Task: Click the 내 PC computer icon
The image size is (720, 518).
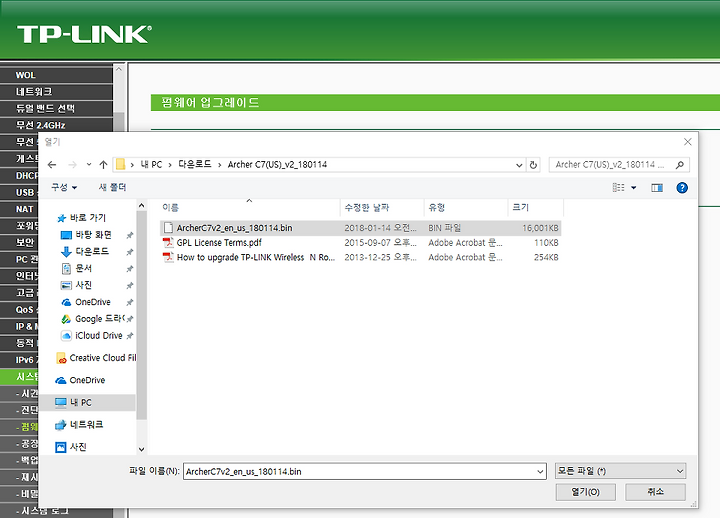Action: coord(61,403)
